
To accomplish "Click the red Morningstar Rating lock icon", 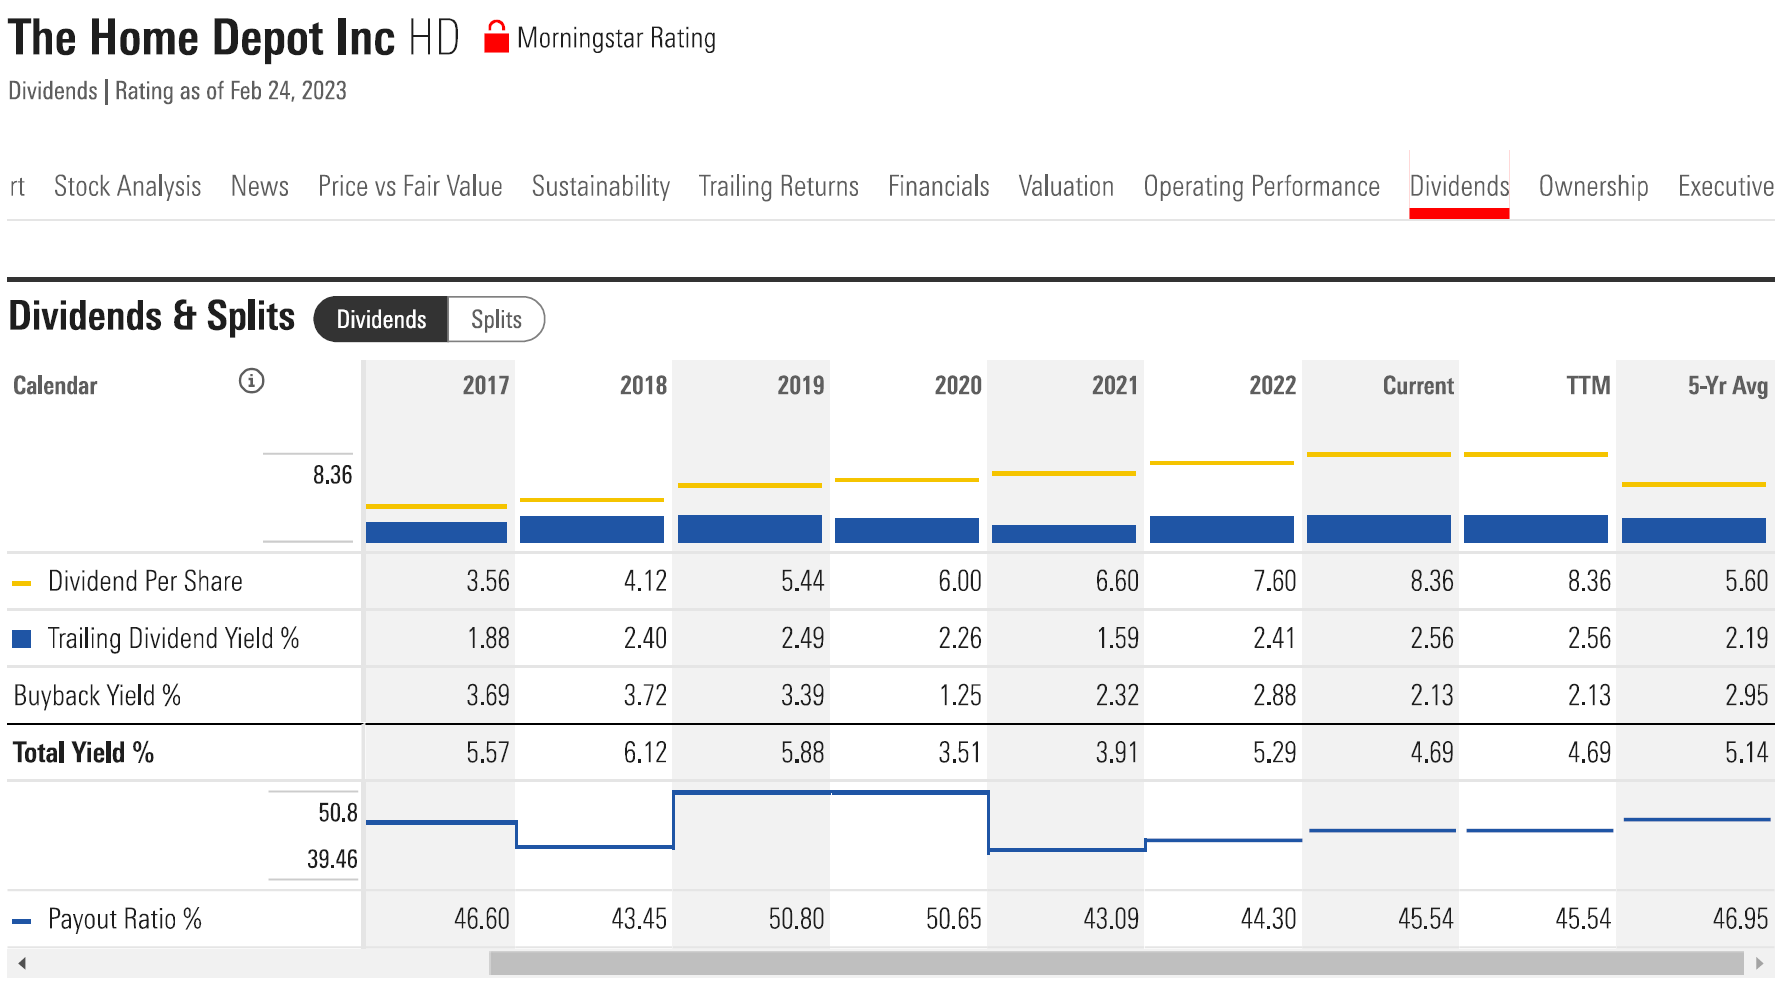I will [496, 38].
